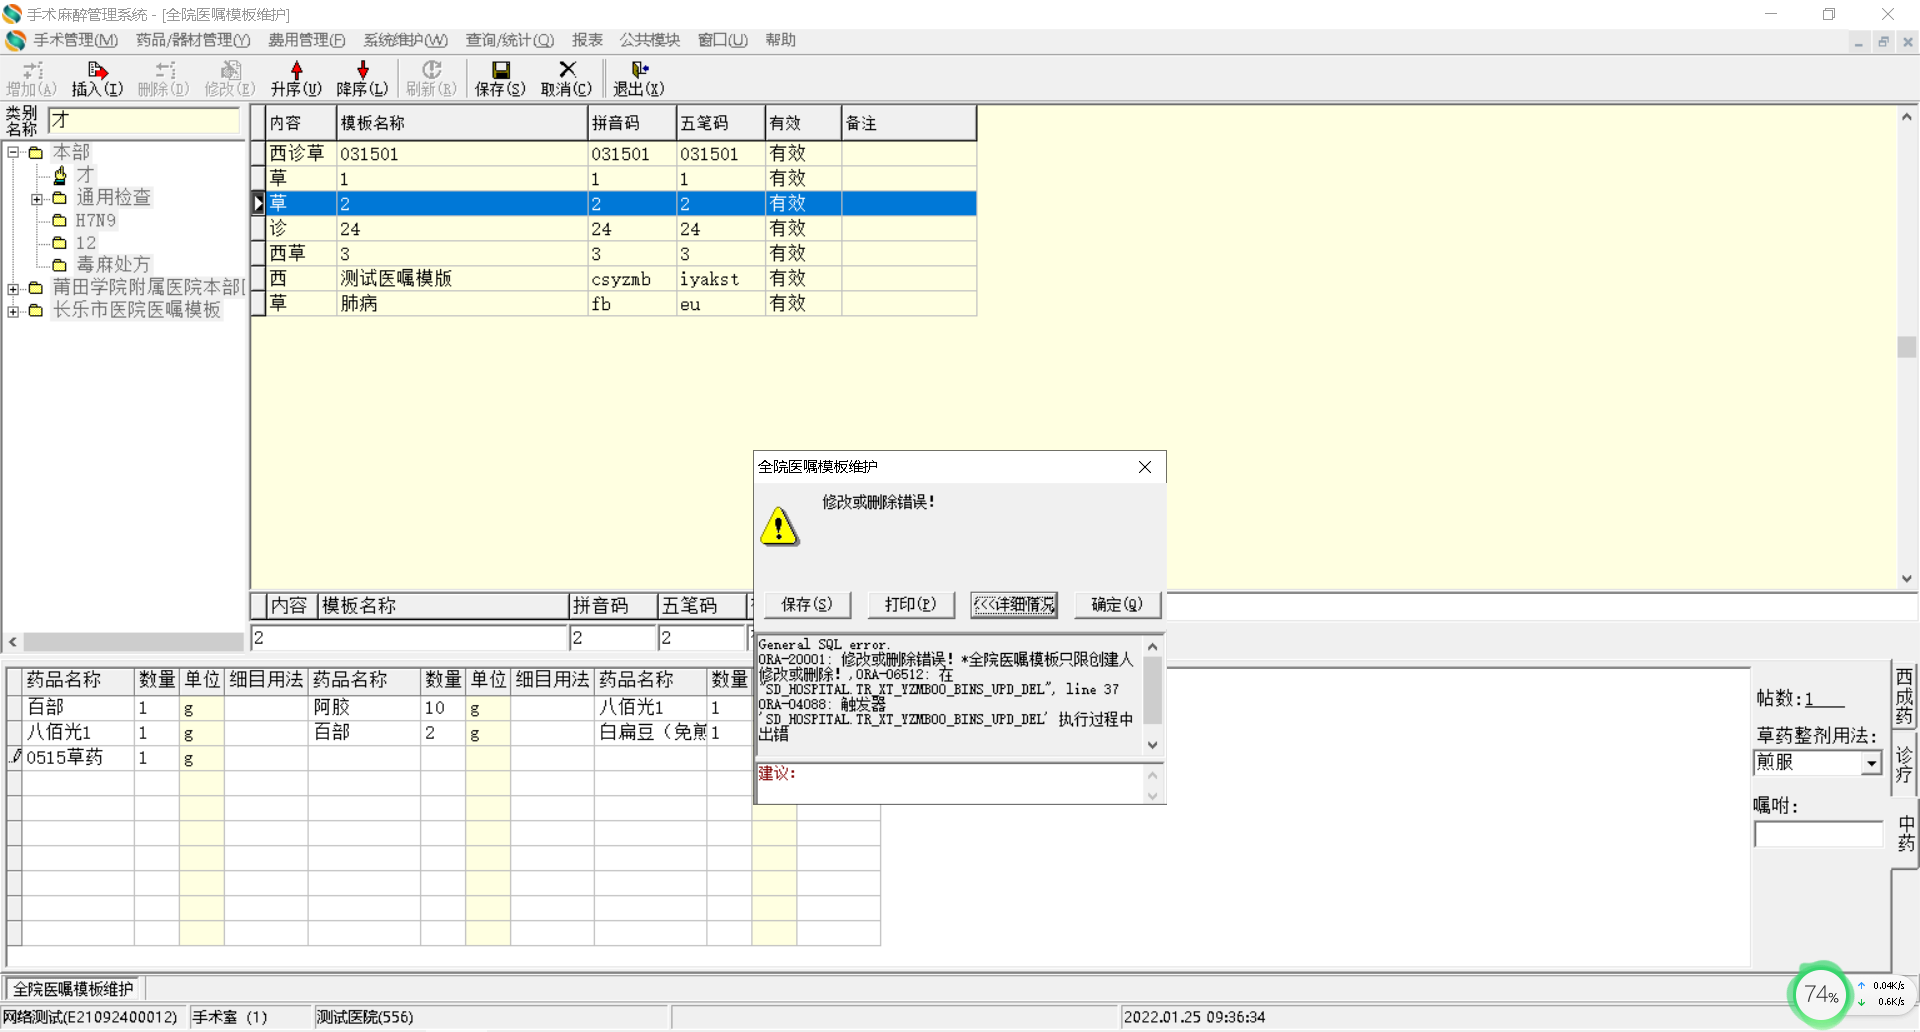Image resolution: width=1920 pixels, height=1032 pixels.
Task: Open the 草药整剂用法 dropdown showing 煎服
Action: (1871, 763)
